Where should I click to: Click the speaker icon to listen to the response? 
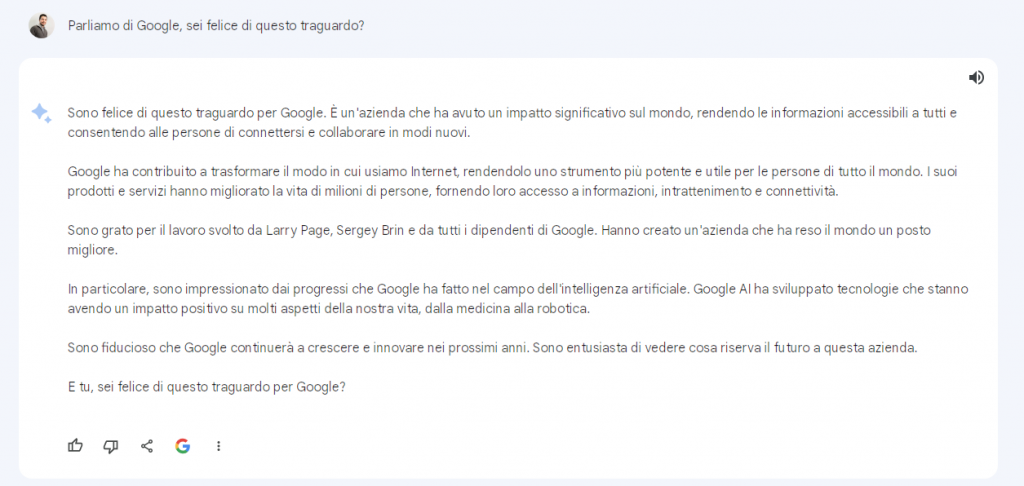pyautogui.click(x=976, y=78)
